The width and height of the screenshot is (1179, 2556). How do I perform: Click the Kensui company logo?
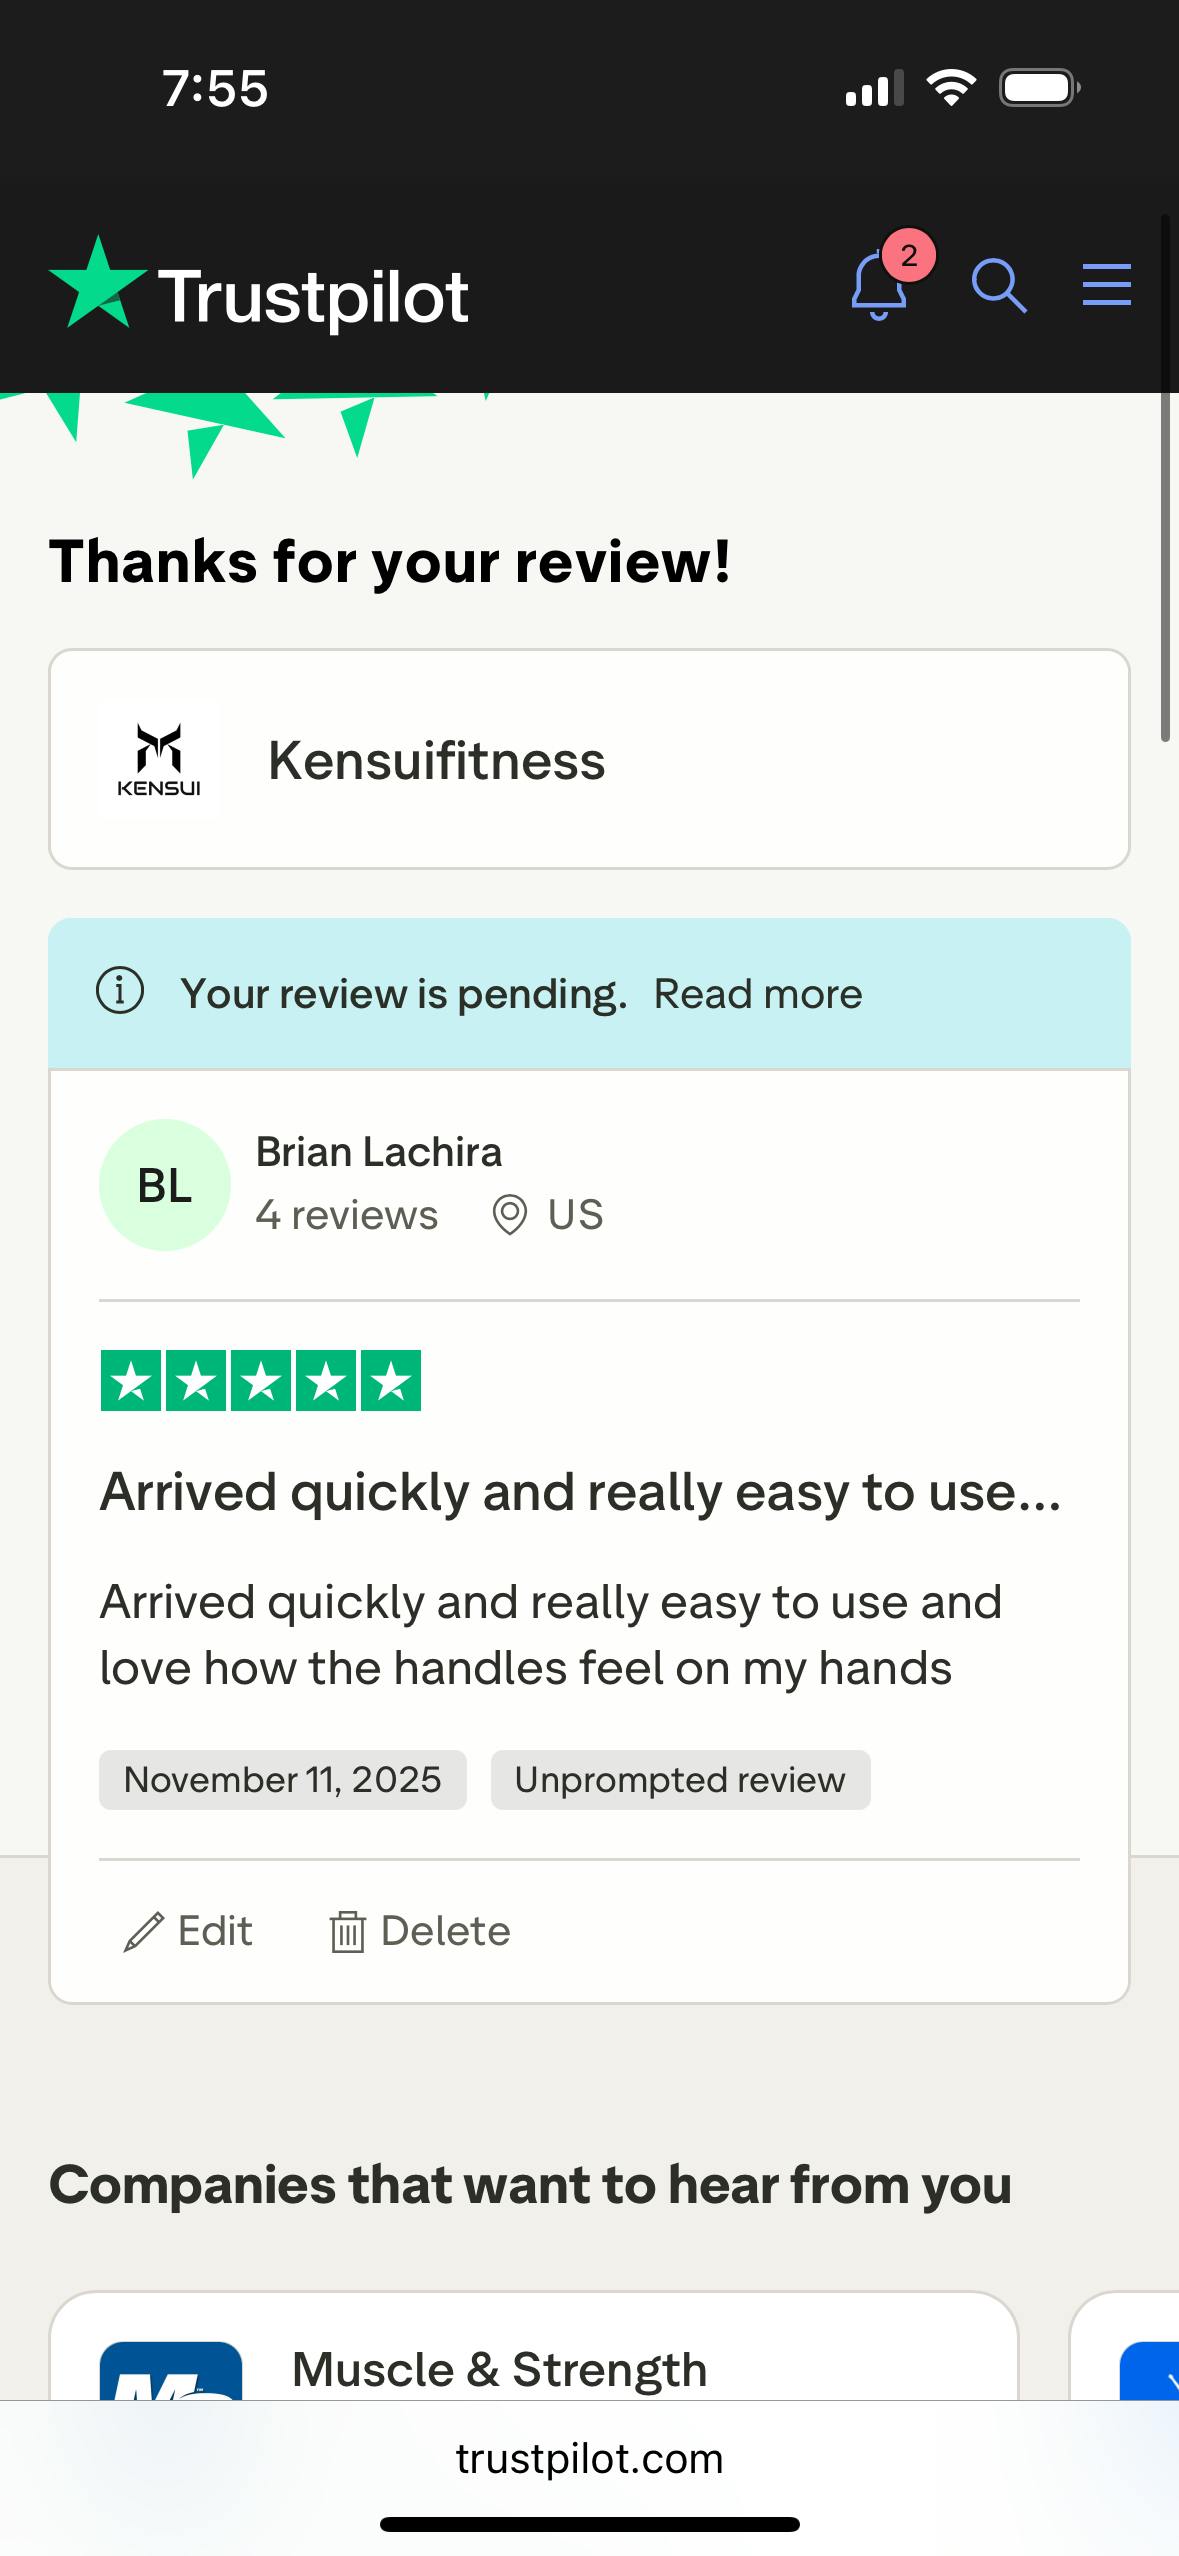point(158,759)
